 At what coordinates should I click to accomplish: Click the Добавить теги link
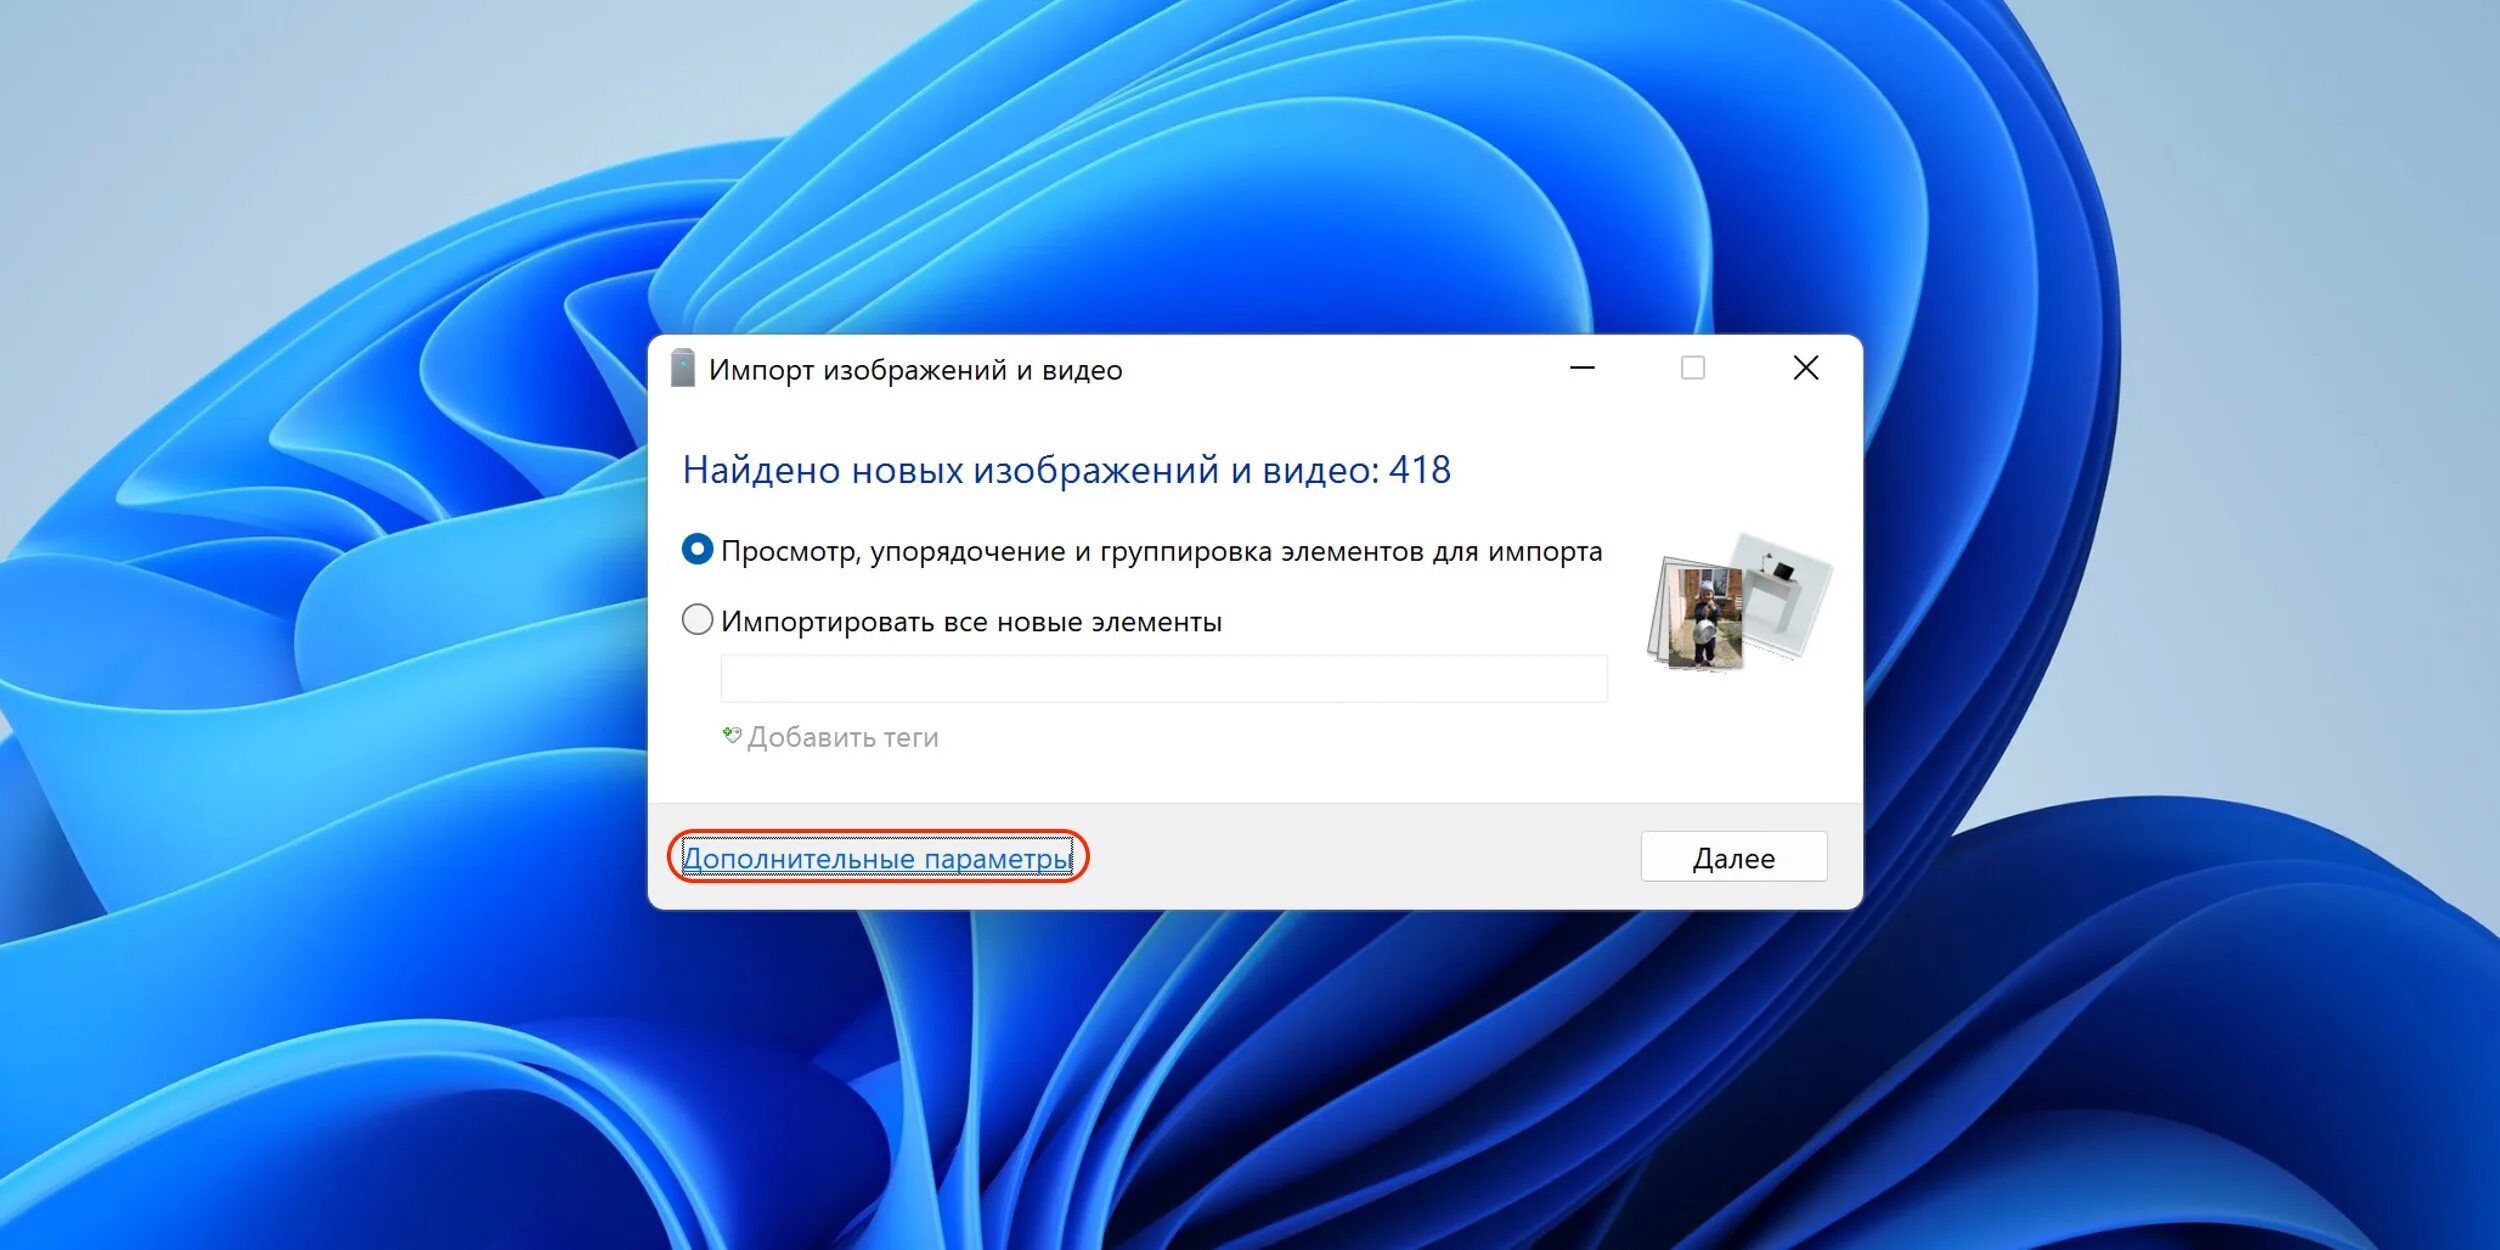tap(842, 737)
